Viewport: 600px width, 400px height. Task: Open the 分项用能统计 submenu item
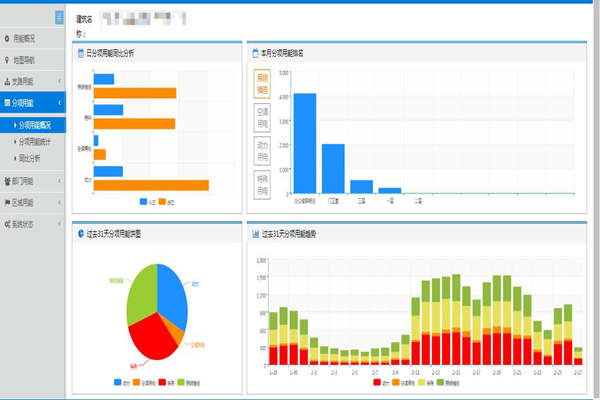coord(40,141)
